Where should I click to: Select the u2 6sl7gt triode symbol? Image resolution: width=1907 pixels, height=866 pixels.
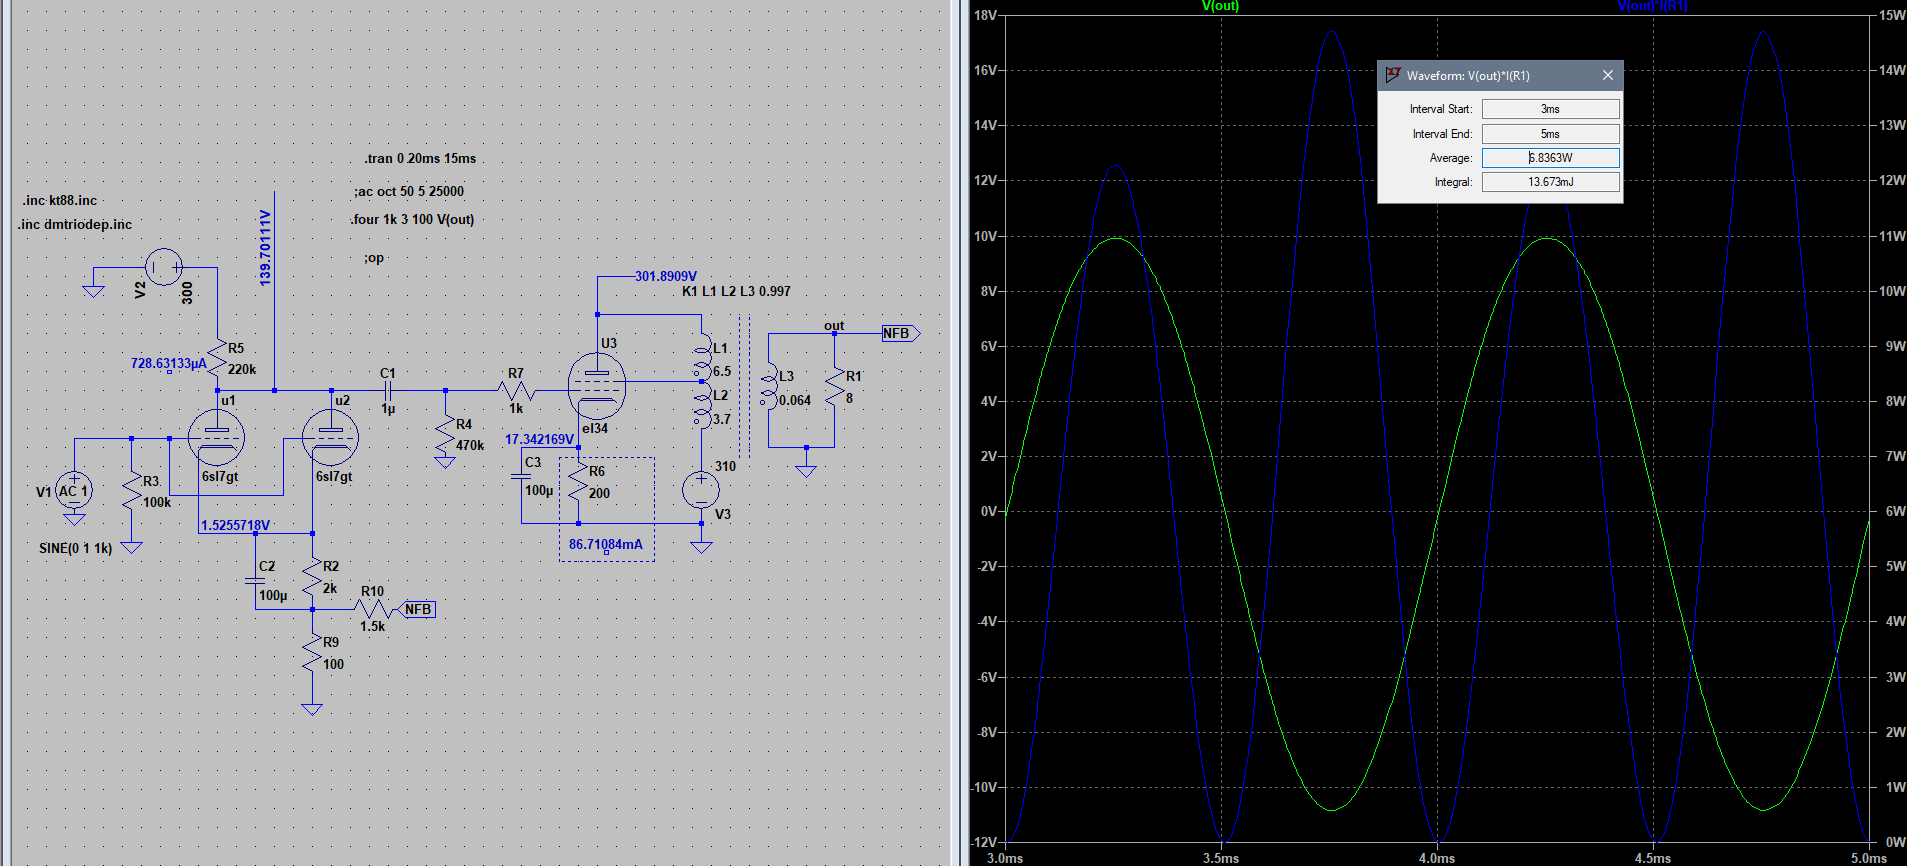point(330,437)
